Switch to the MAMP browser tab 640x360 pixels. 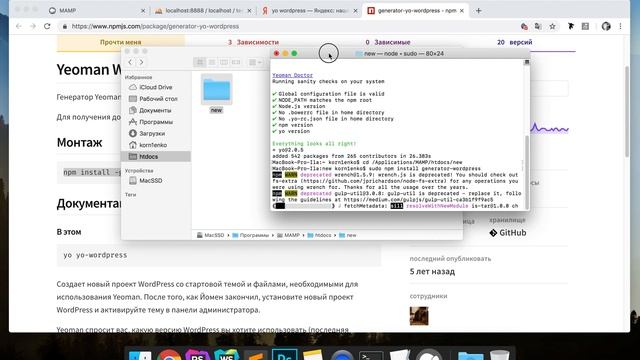[97, 11]
